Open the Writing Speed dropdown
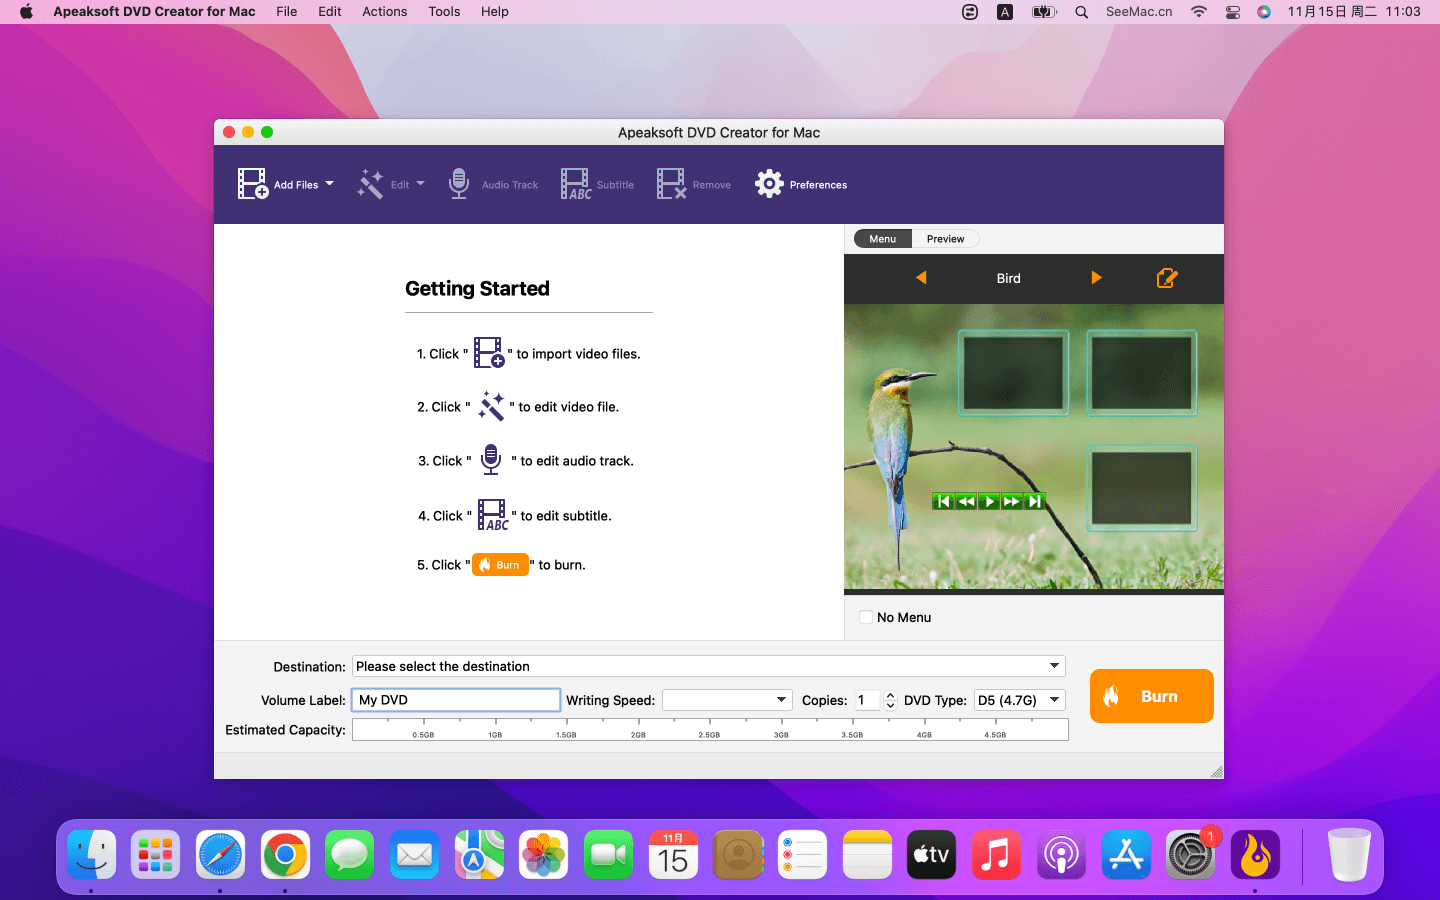Viewport: 1440px width, 900px height. coord(781,700)
